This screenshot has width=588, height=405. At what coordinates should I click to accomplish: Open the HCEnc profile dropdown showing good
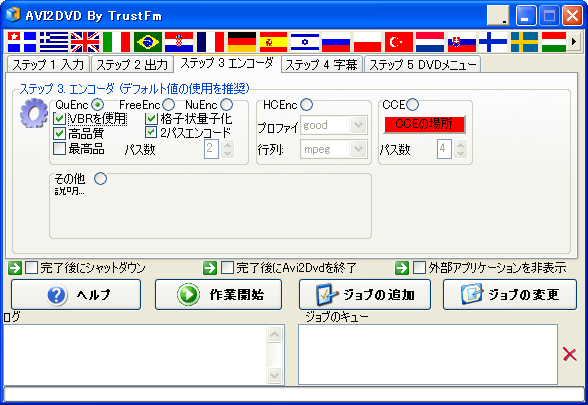click(x=334, y=125)
